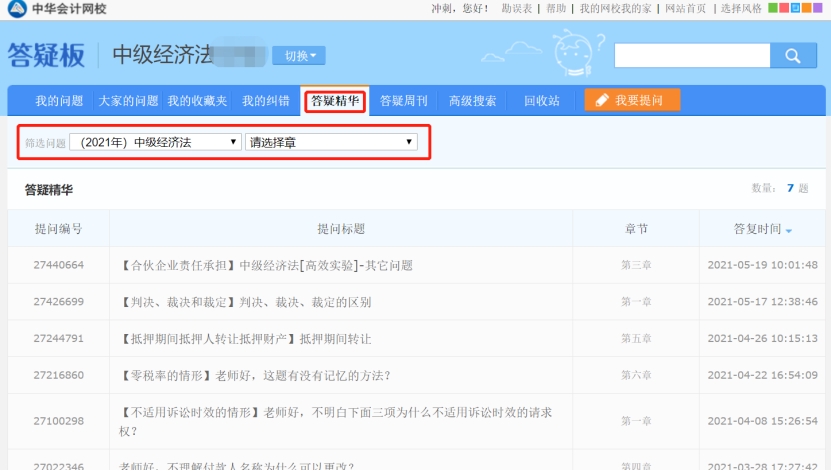Choose the red style color swatch
Image resolution: width=831 pixels, height=471 pixels.
coord(784,8)
